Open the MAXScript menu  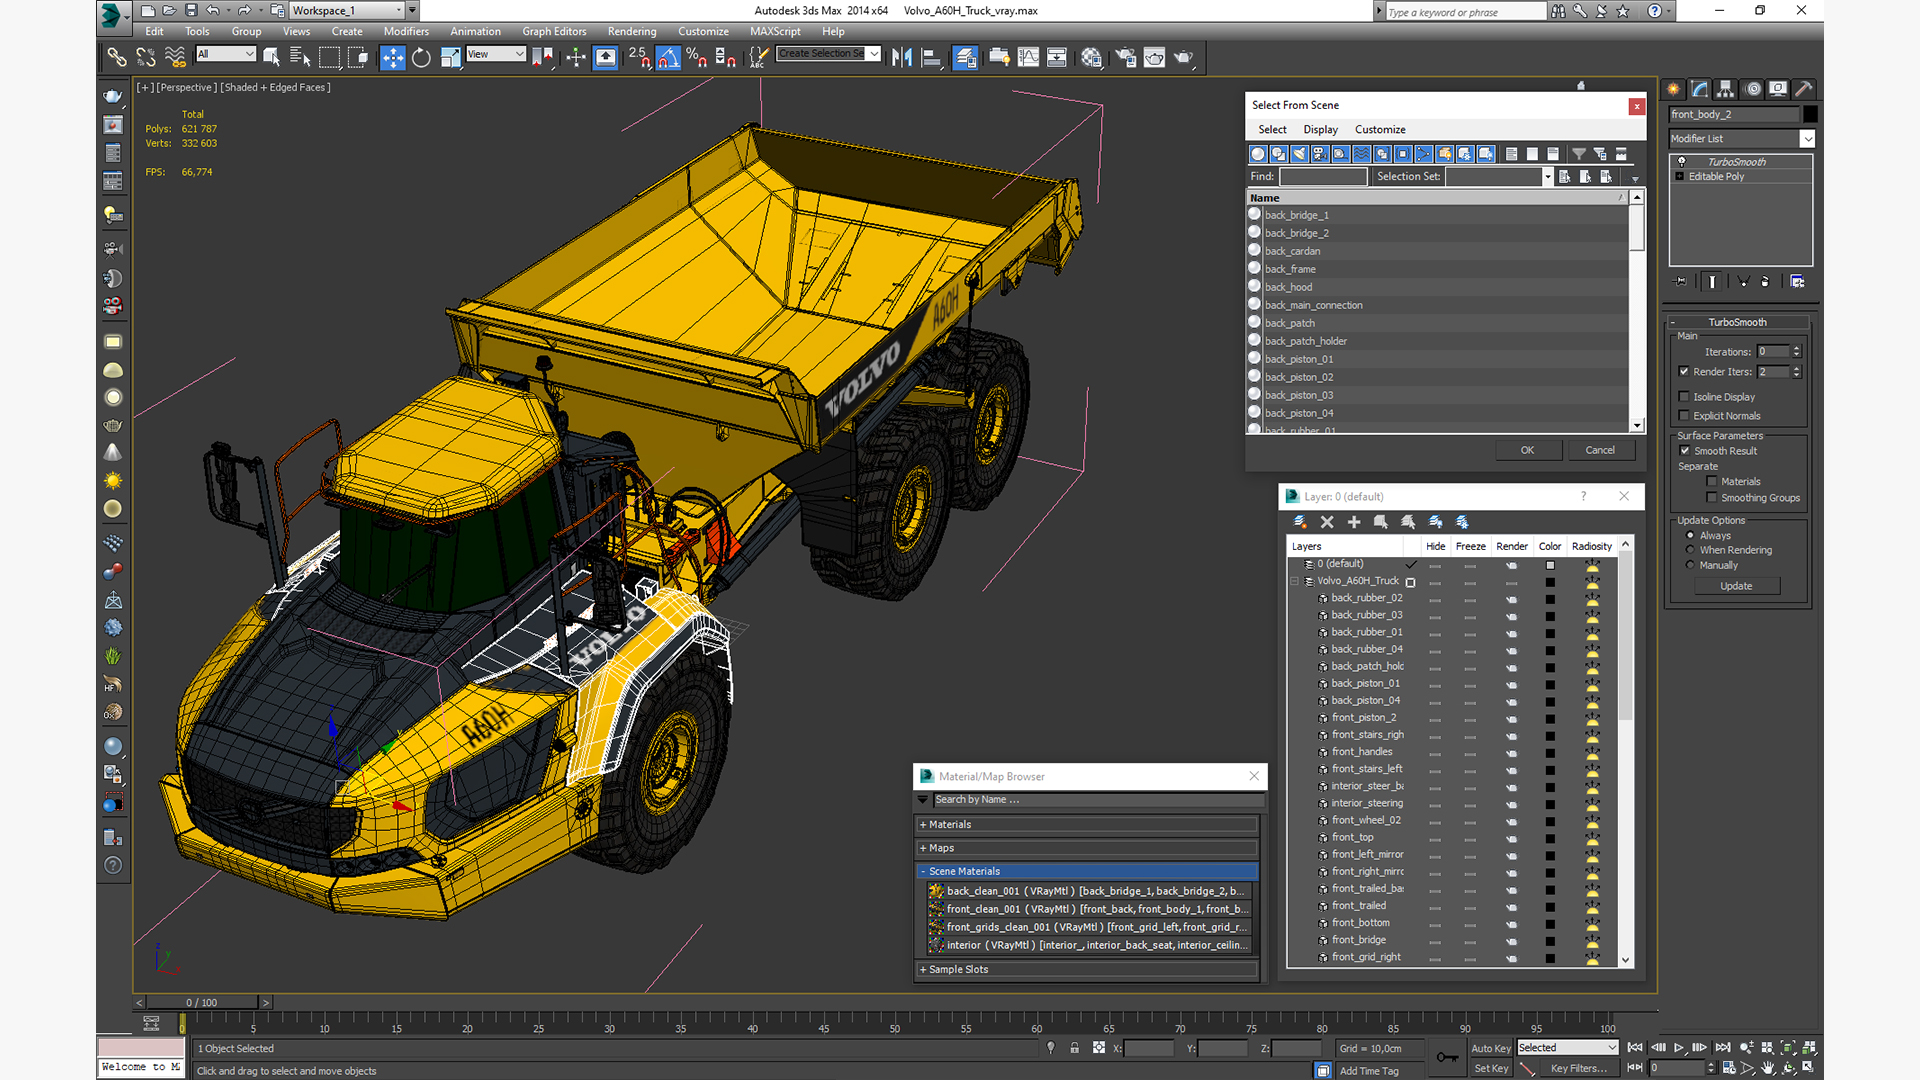click(775, 32)
